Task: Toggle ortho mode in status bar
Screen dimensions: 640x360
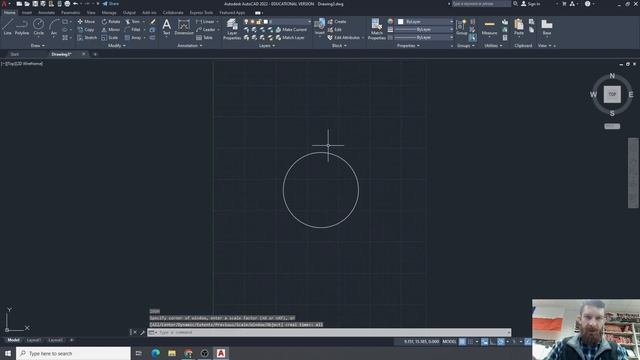Action: tap(493, 342)
